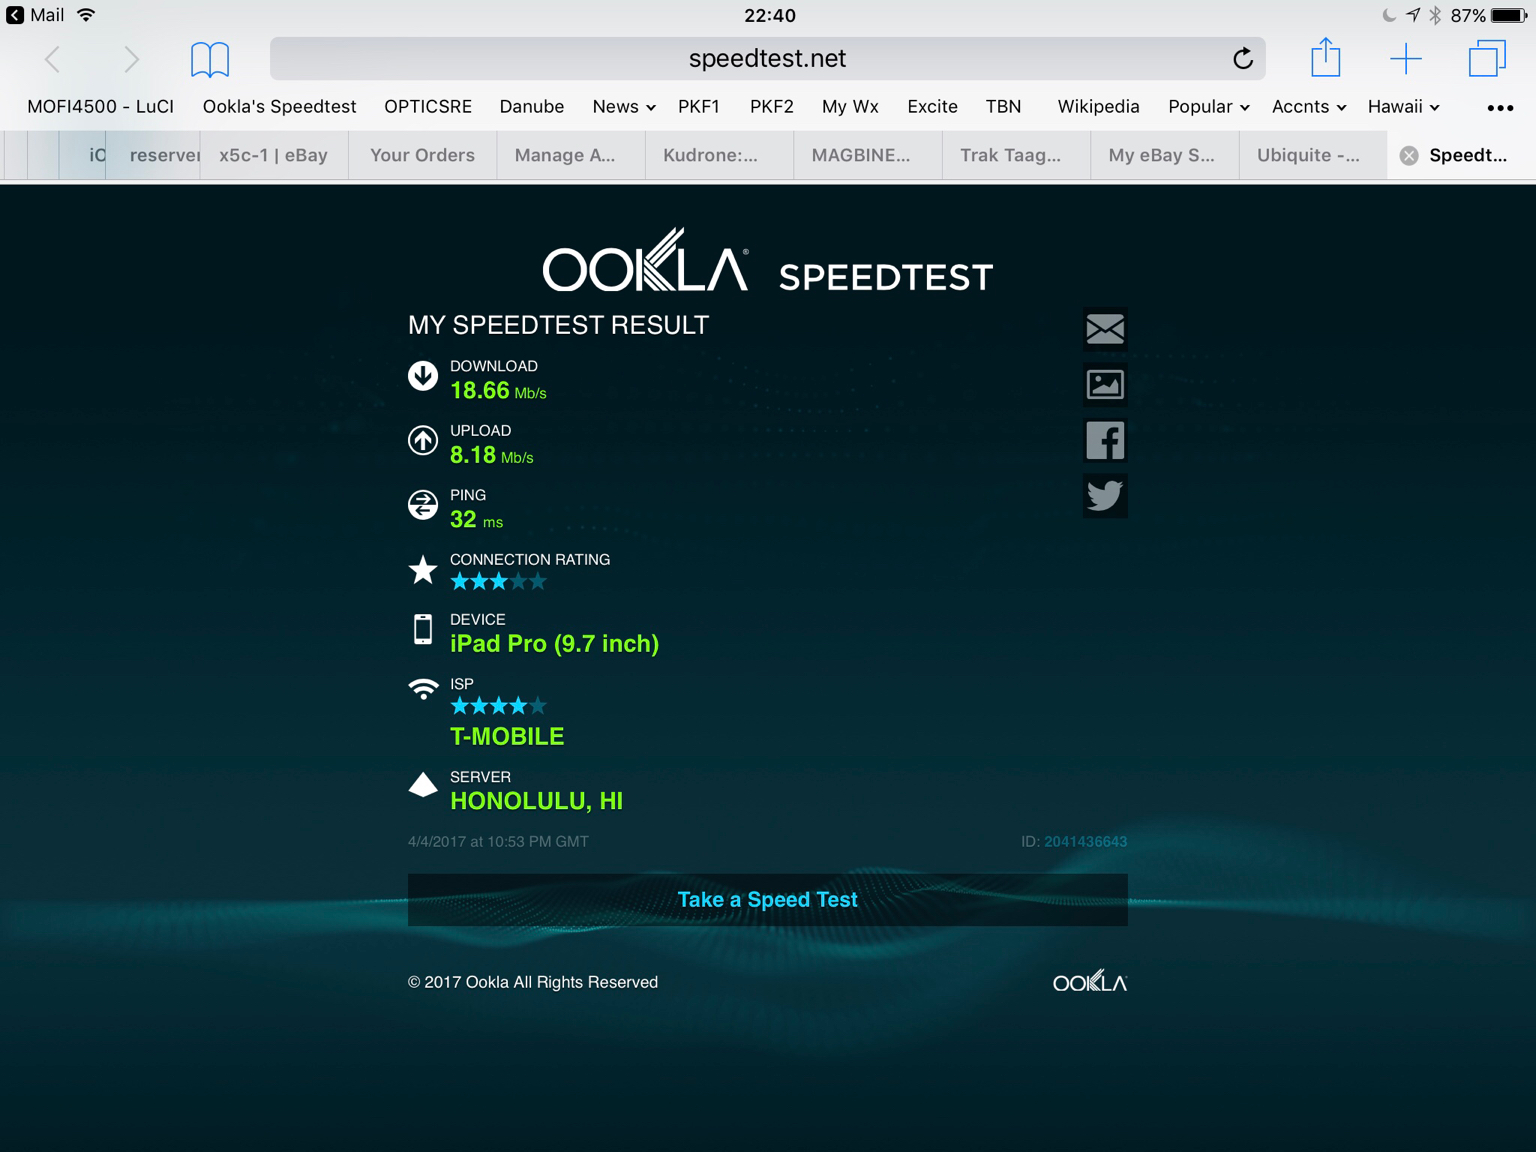Go back to Mail app
1536x1152 pixels.
(x=36, y=15)
